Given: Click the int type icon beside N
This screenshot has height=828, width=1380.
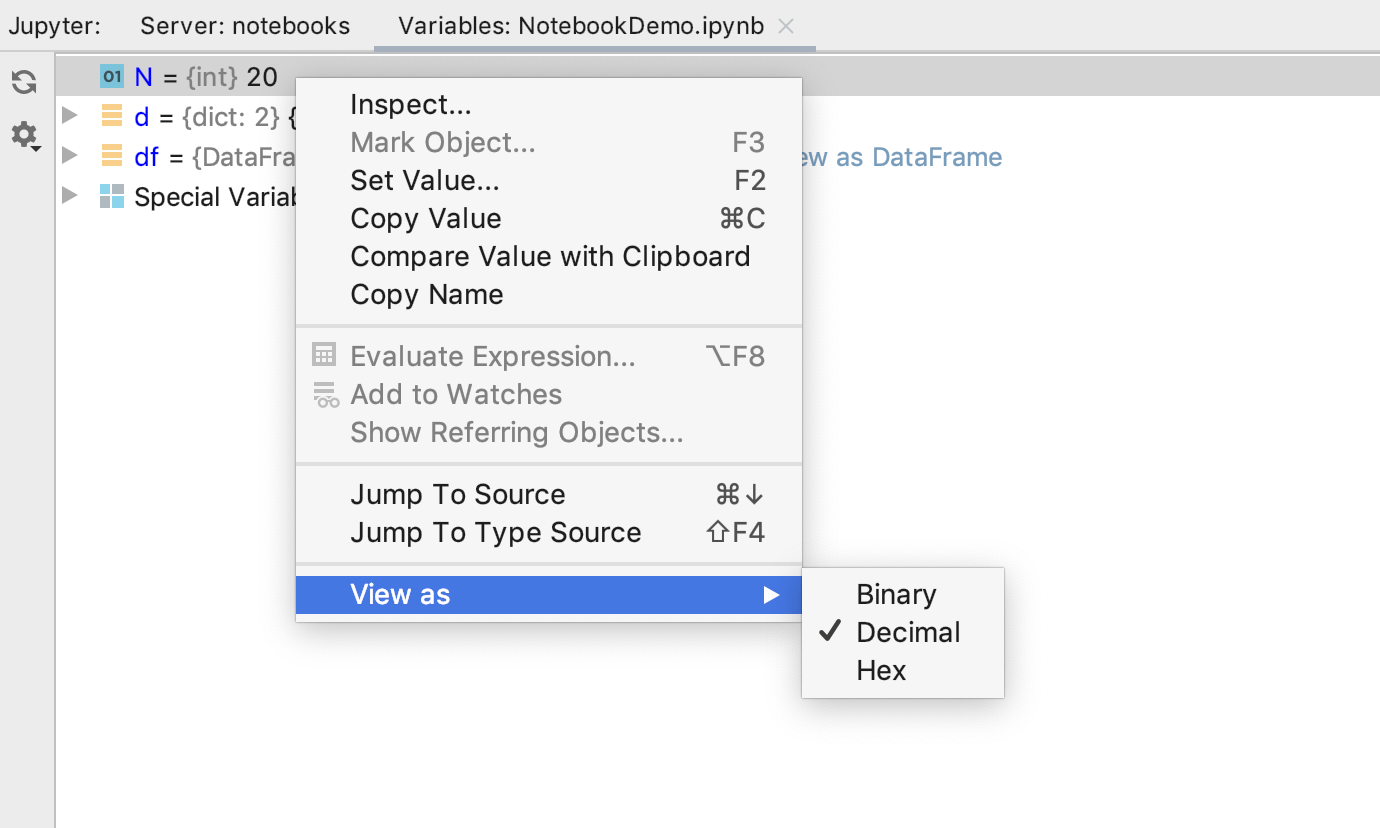Looking at the screenshot, I should pos(112,77).
